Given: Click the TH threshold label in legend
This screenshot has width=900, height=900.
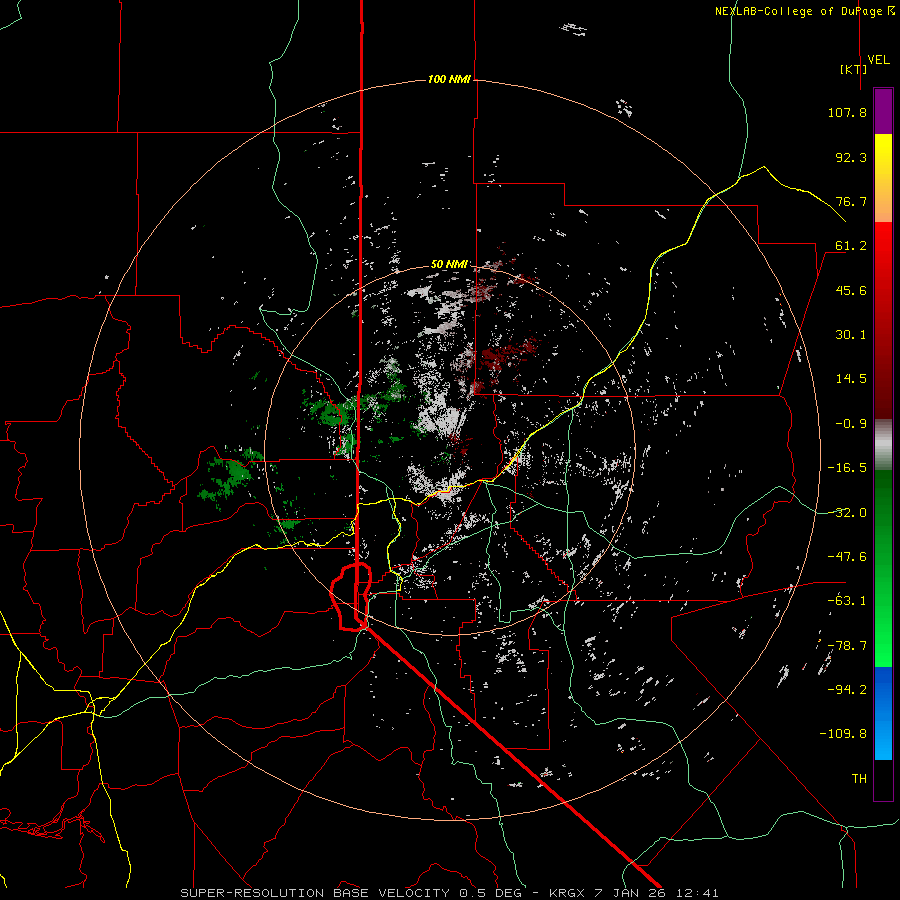Looking at the screenshot, I should tap(859, 779).
